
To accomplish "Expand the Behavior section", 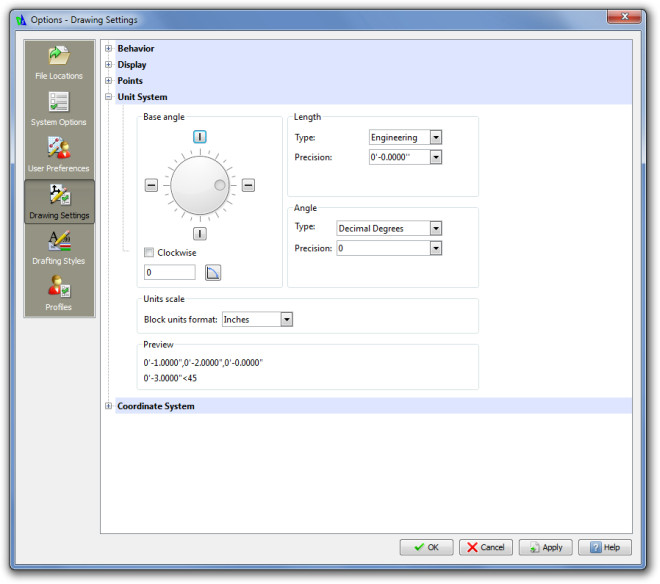I will (x=108, y=48).
